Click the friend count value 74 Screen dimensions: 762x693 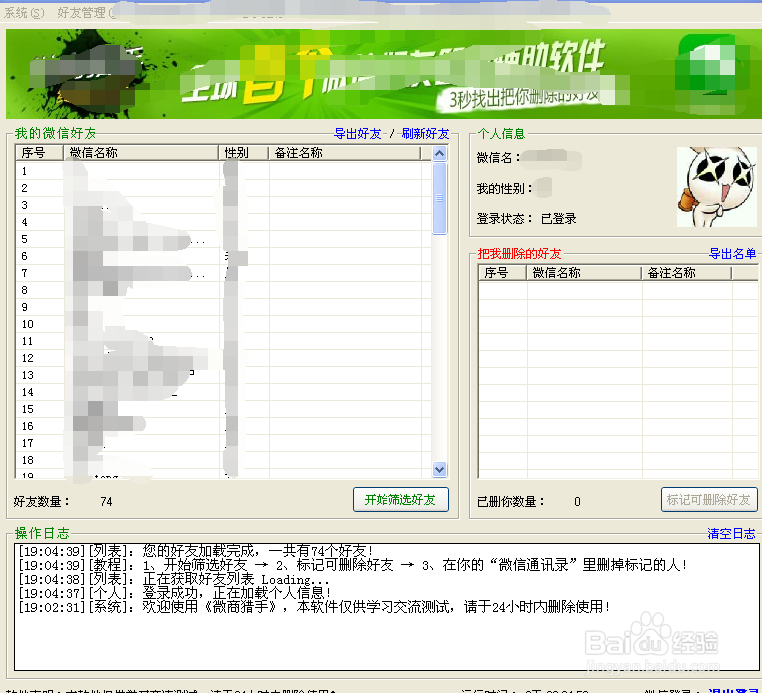tap(106, 502)
